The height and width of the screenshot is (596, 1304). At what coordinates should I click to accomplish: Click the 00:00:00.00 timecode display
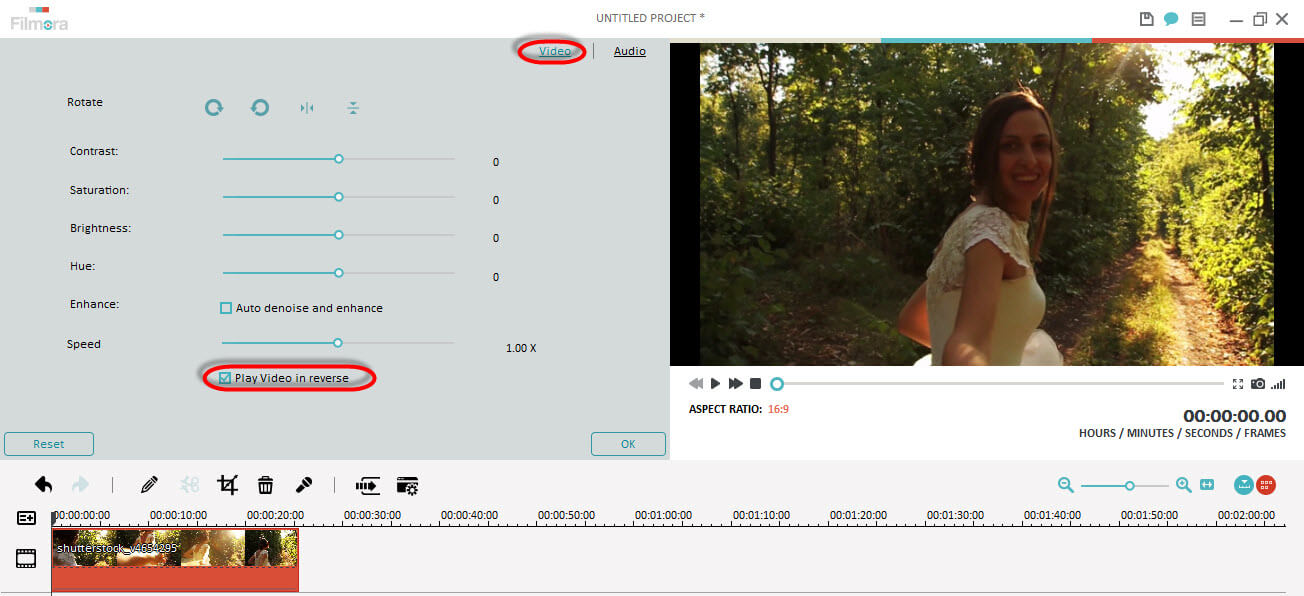(x=1234, y=416)
